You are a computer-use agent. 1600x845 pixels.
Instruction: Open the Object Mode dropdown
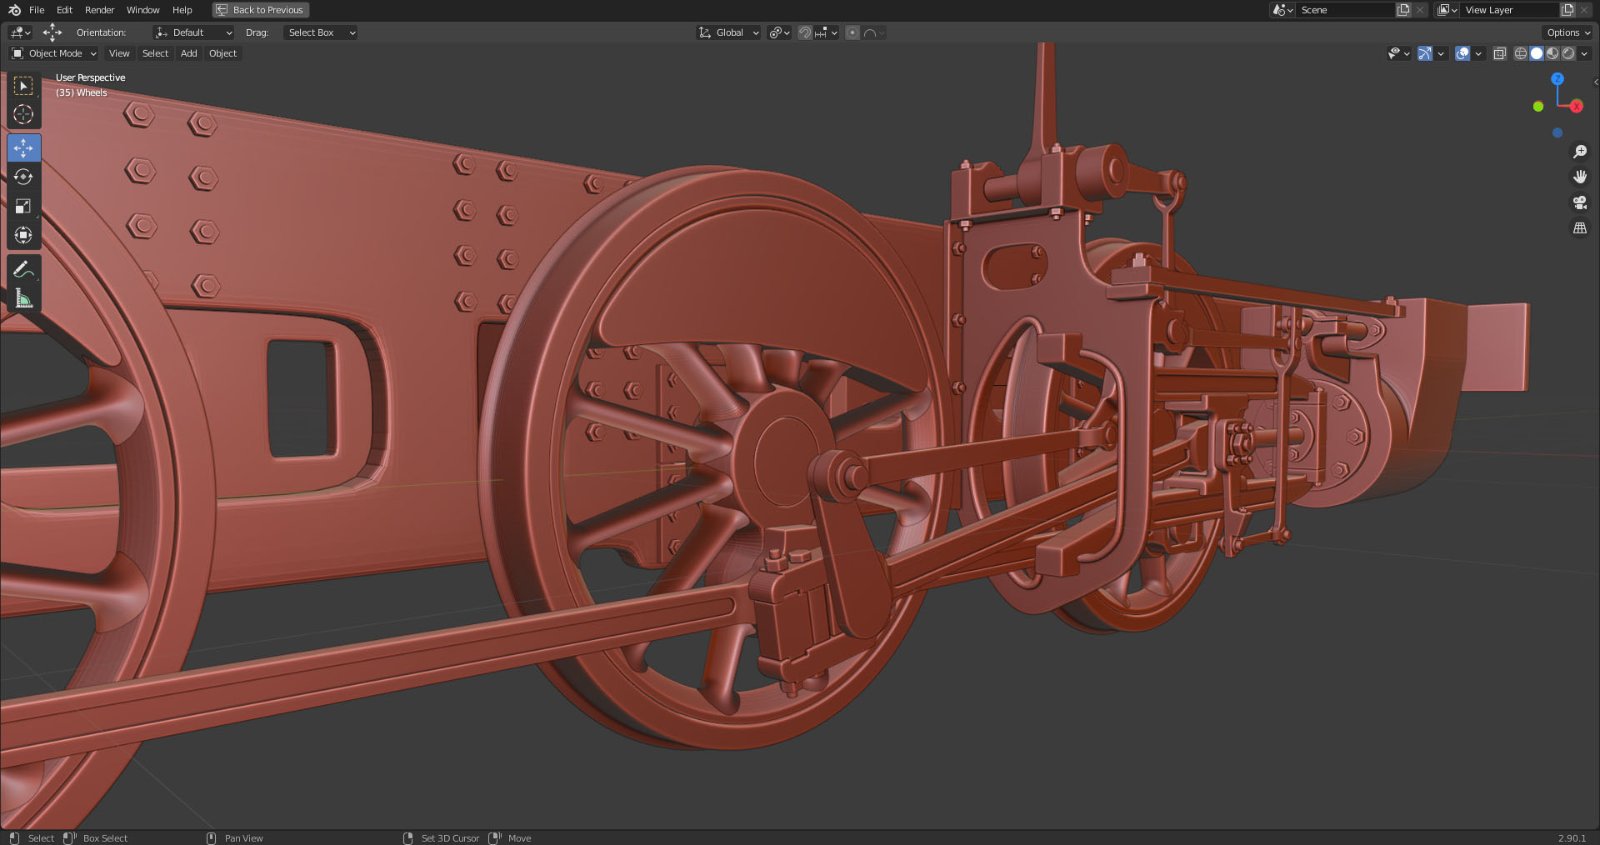click(x=54, y=54)
